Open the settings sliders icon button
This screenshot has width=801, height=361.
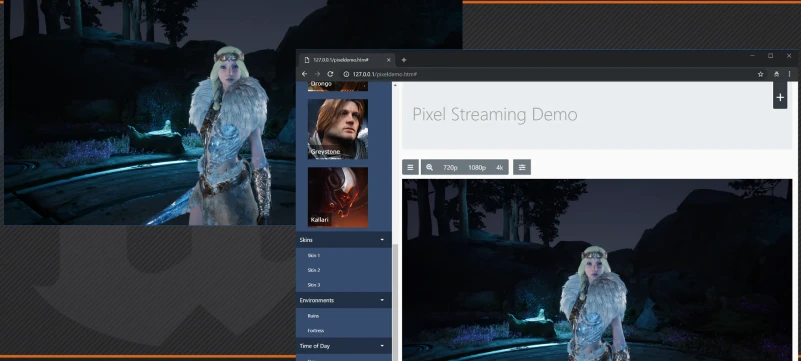click(x=522, y=167)
